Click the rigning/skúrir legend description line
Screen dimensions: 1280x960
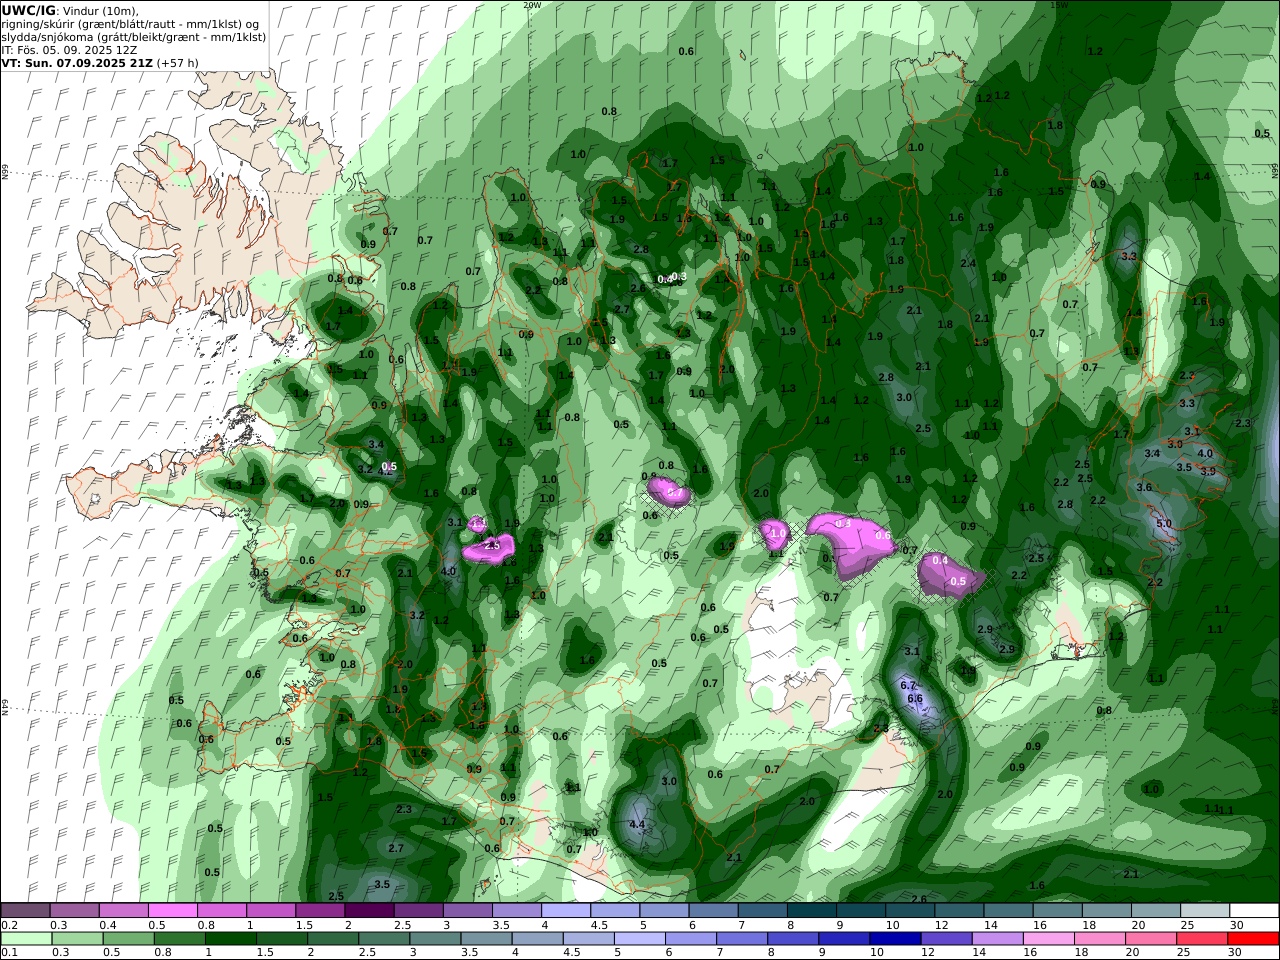click(131, 23)
